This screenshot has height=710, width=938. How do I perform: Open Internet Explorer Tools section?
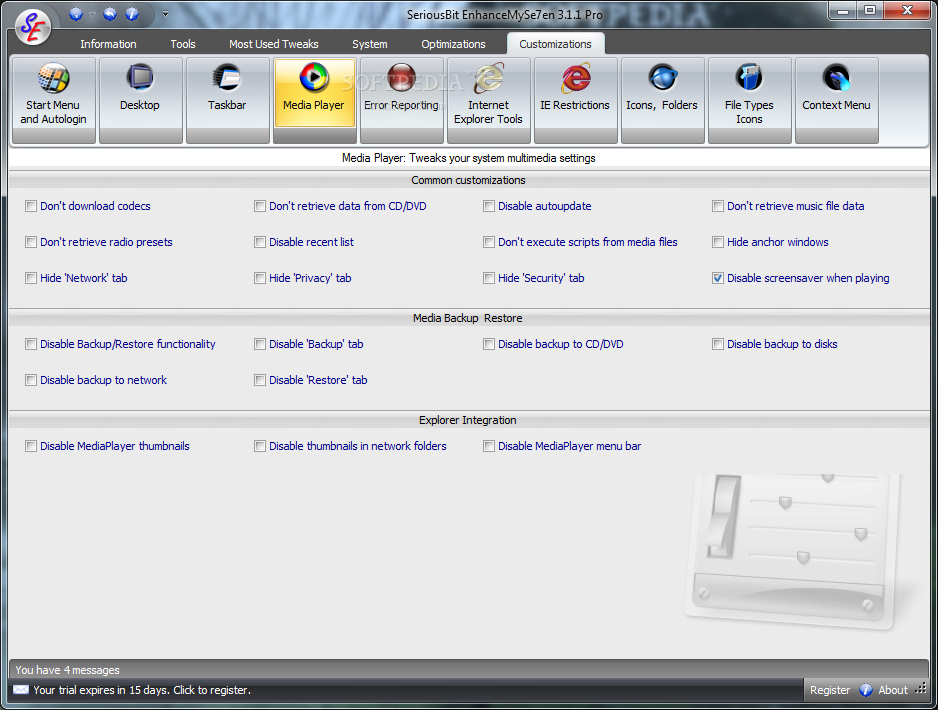[488, 100]
